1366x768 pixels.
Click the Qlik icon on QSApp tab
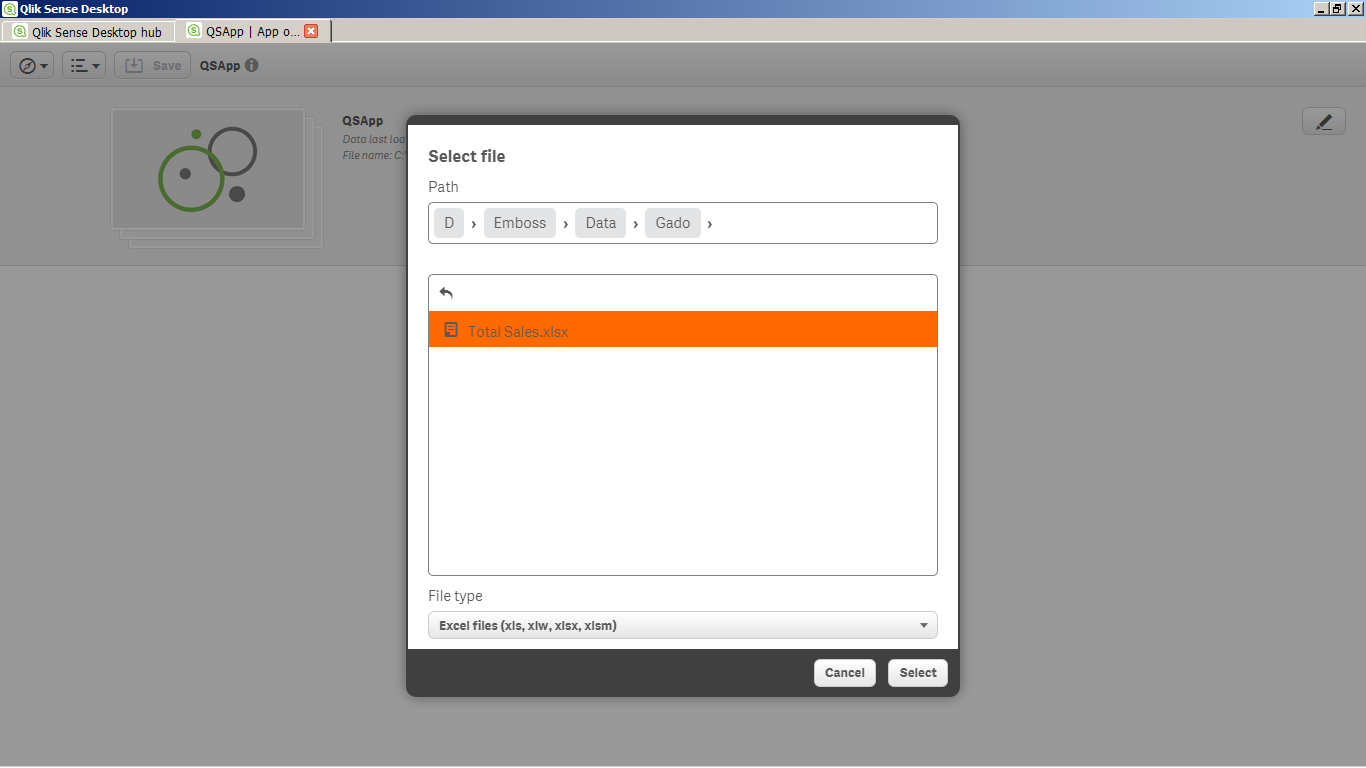coord(194,31)
